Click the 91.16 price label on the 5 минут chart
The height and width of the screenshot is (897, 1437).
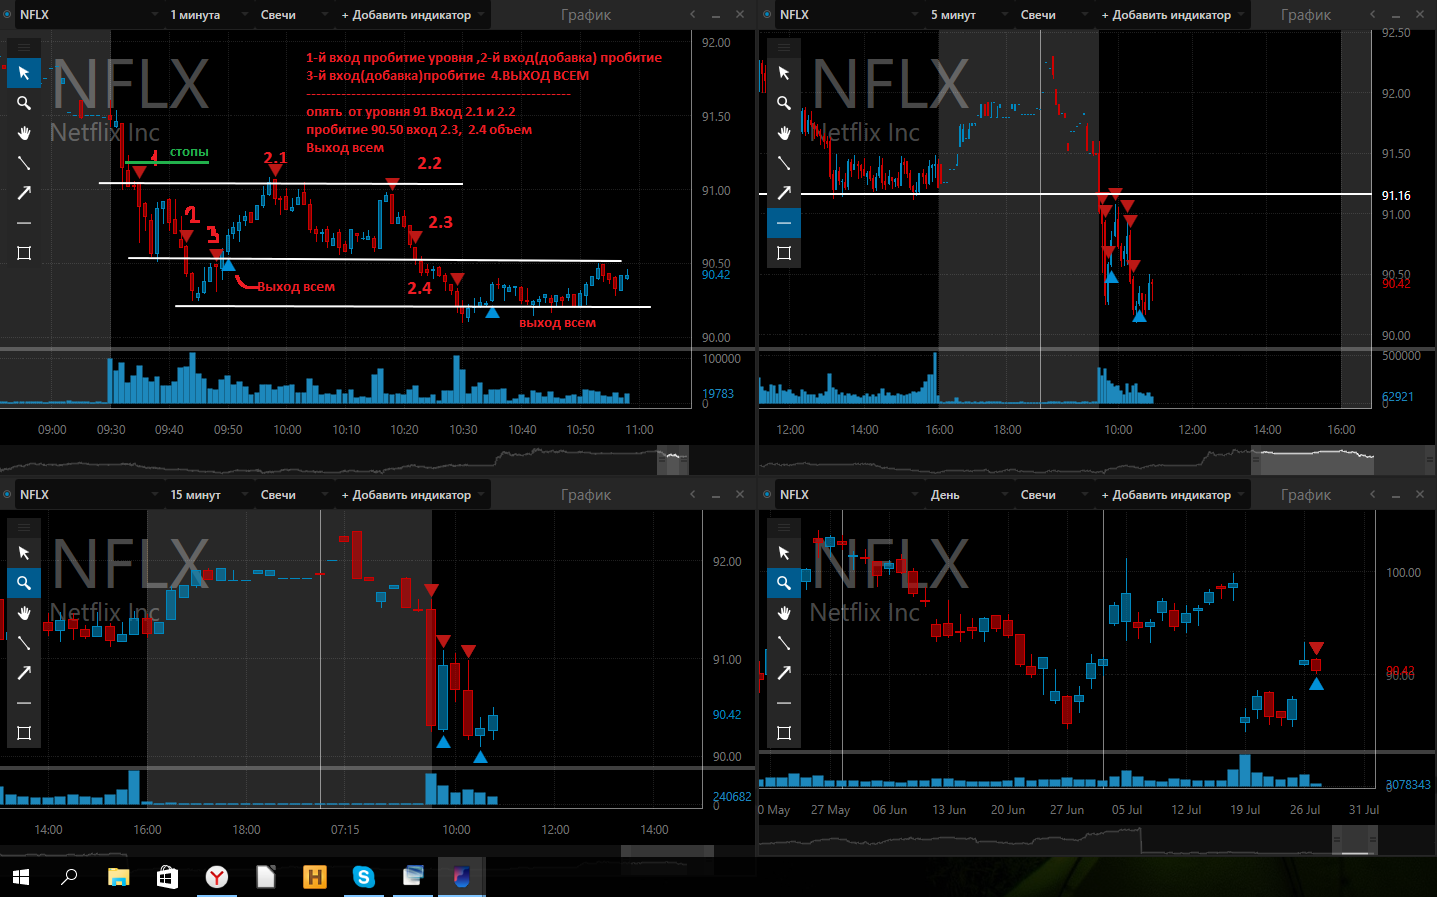coord(1396,195)
